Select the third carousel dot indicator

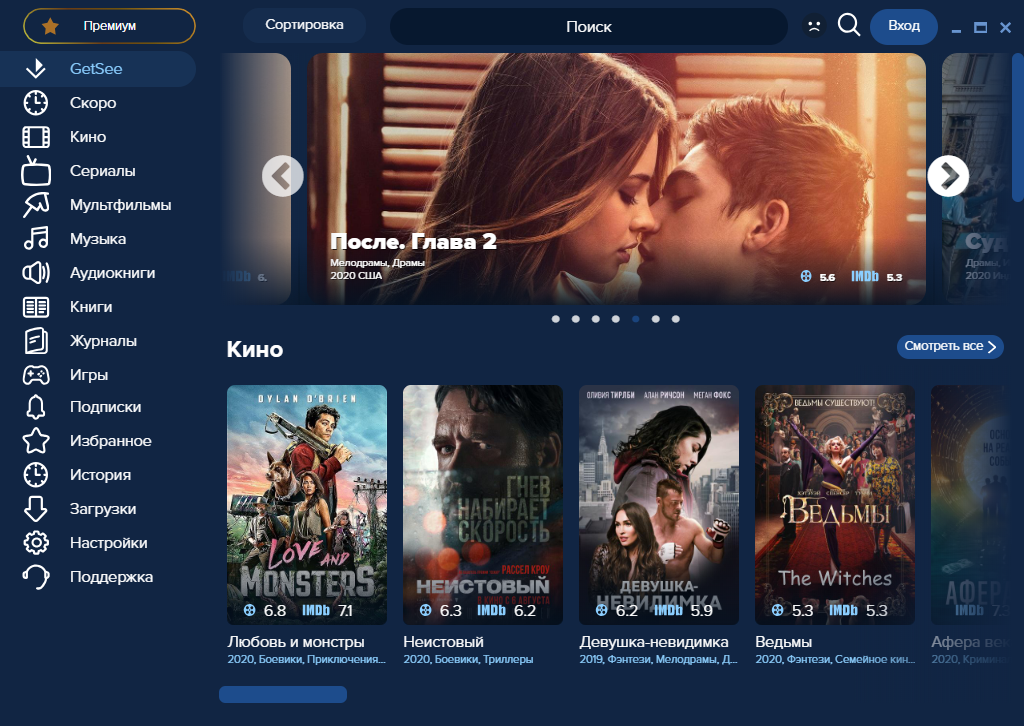(x=596, y=319)
